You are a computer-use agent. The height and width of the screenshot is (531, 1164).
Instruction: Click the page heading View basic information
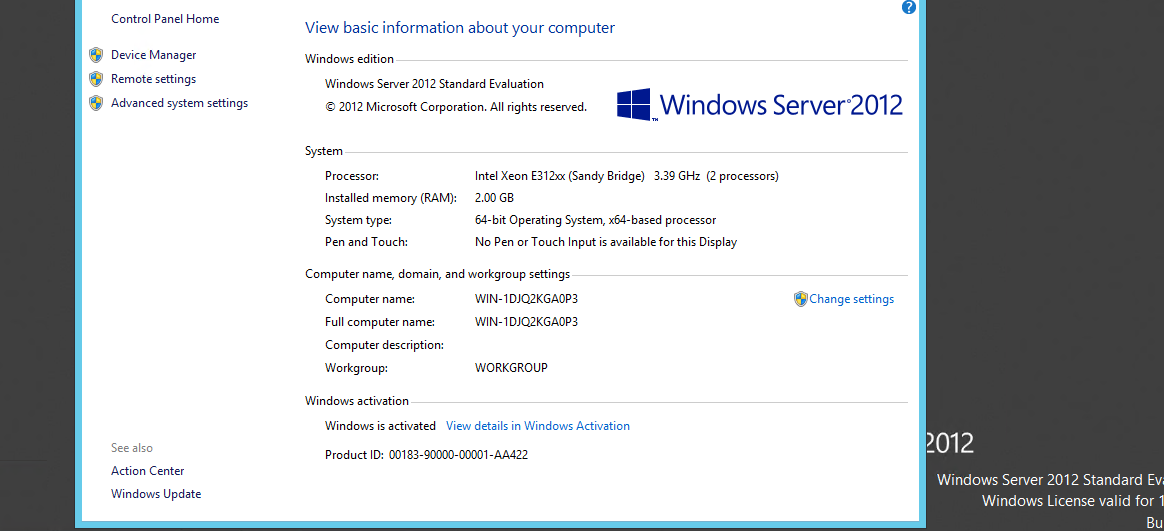click(x=460, y=28)
